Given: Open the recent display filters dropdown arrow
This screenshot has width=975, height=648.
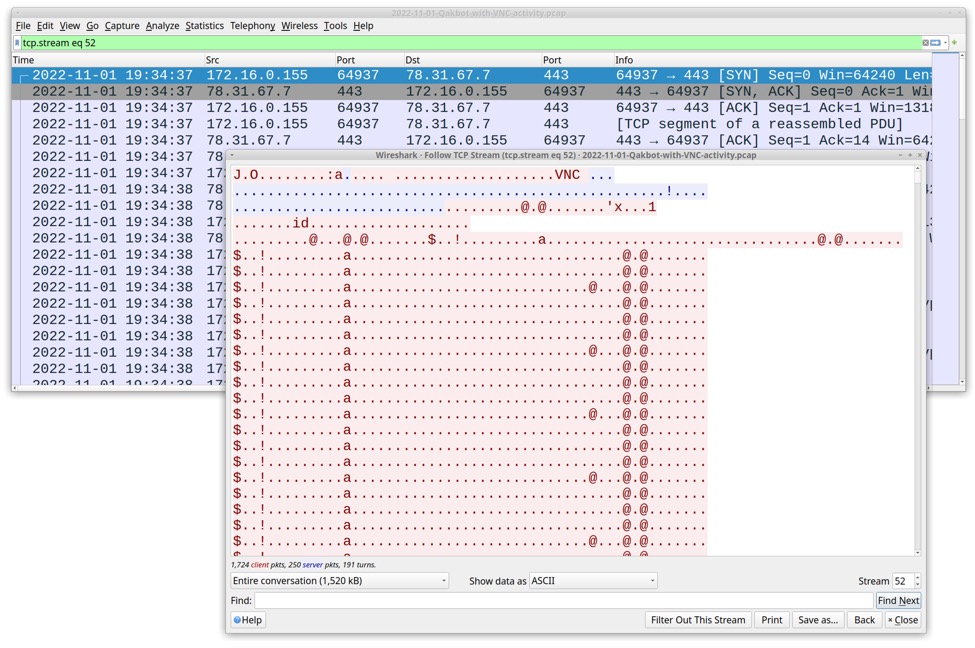Looking at the screenshot, I should pos(945,43).
